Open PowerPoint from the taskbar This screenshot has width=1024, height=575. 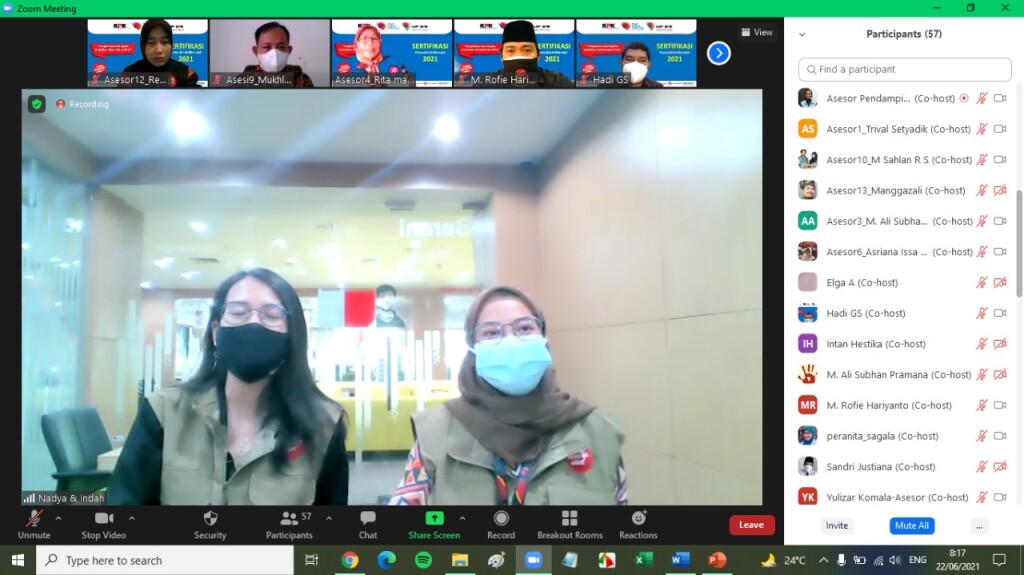(717, 560)
